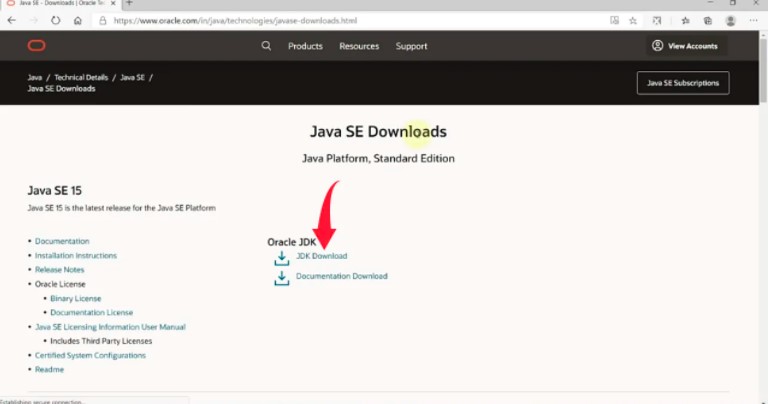Go to the browser home page icon
This screenshot has height=404, width=770.
[78, 20]
